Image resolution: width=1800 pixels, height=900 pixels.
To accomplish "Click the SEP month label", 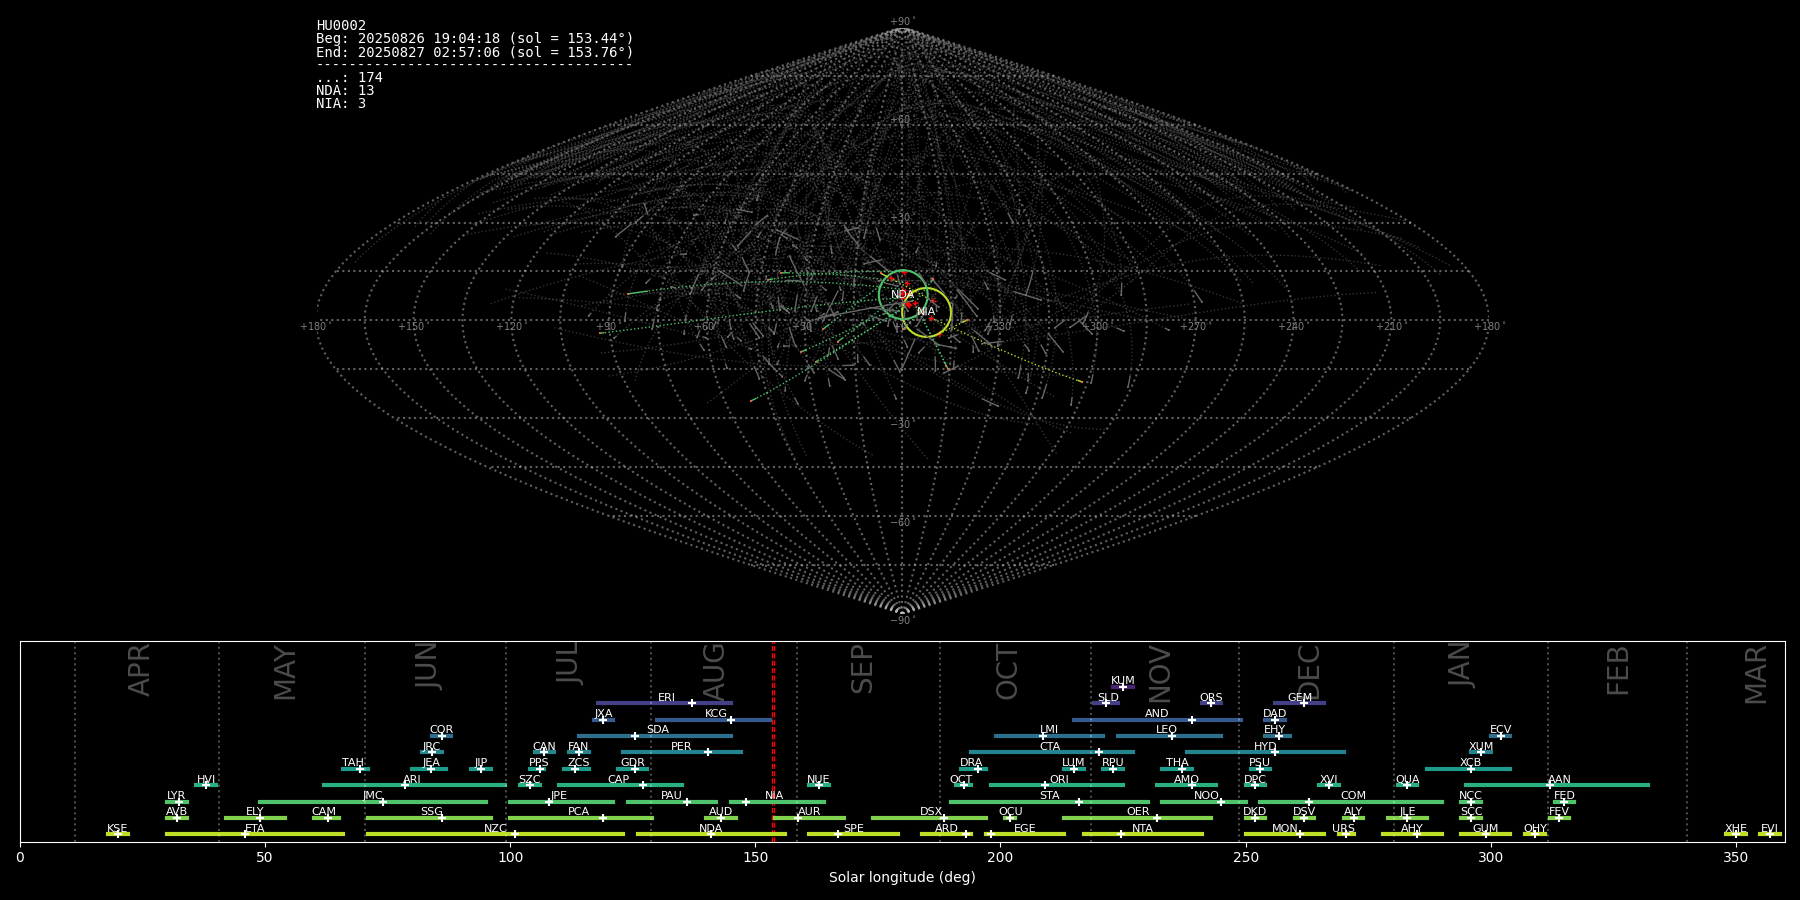I will tap(862, 669).
